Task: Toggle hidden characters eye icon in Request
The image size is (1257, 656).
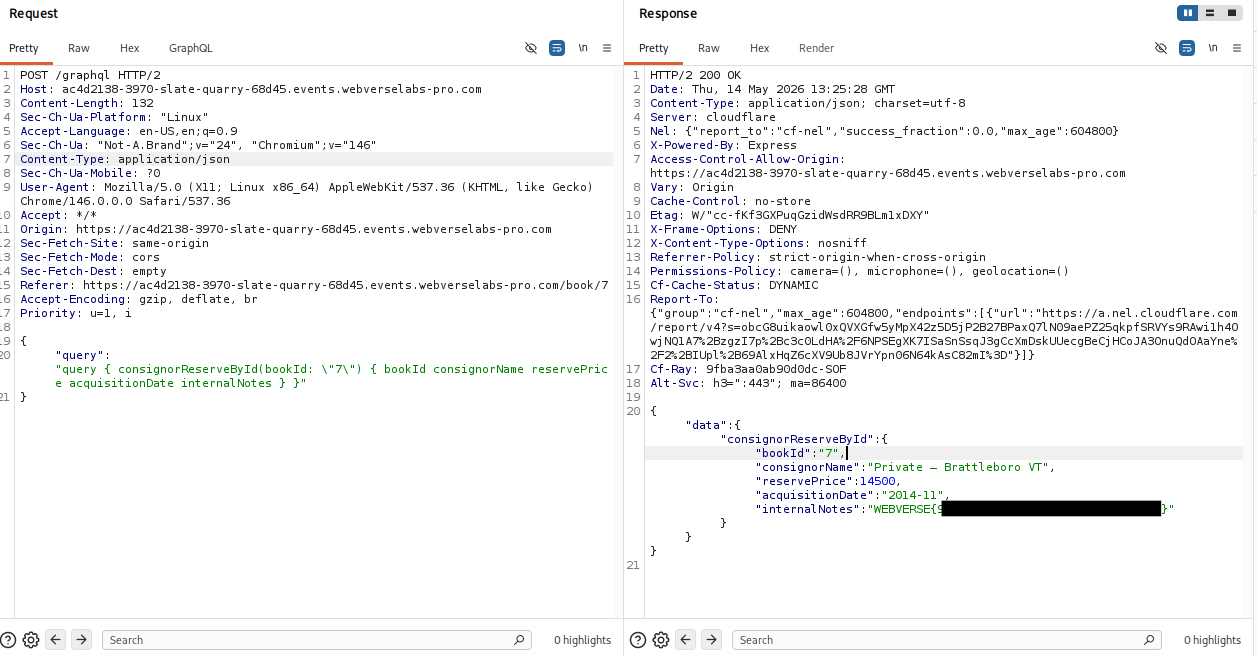Action: (x=531, y=48)
